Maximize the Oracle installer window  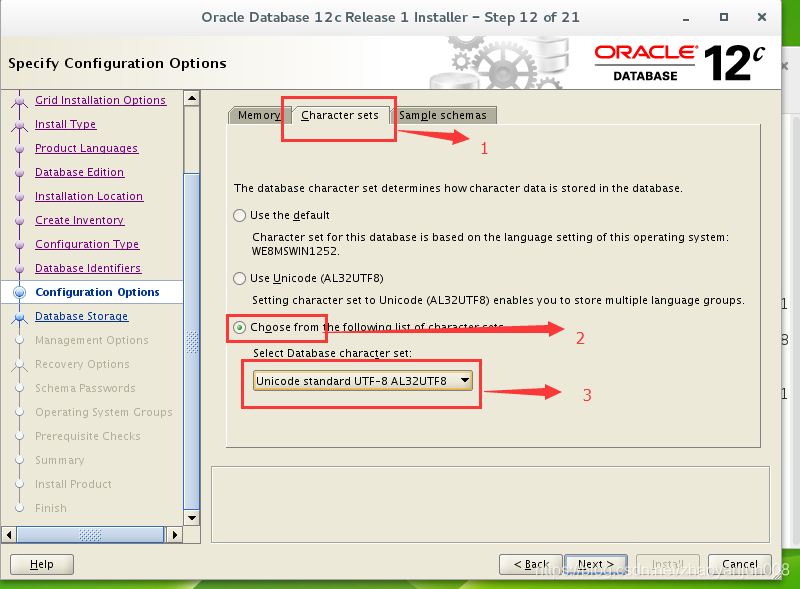coord(723,17)
